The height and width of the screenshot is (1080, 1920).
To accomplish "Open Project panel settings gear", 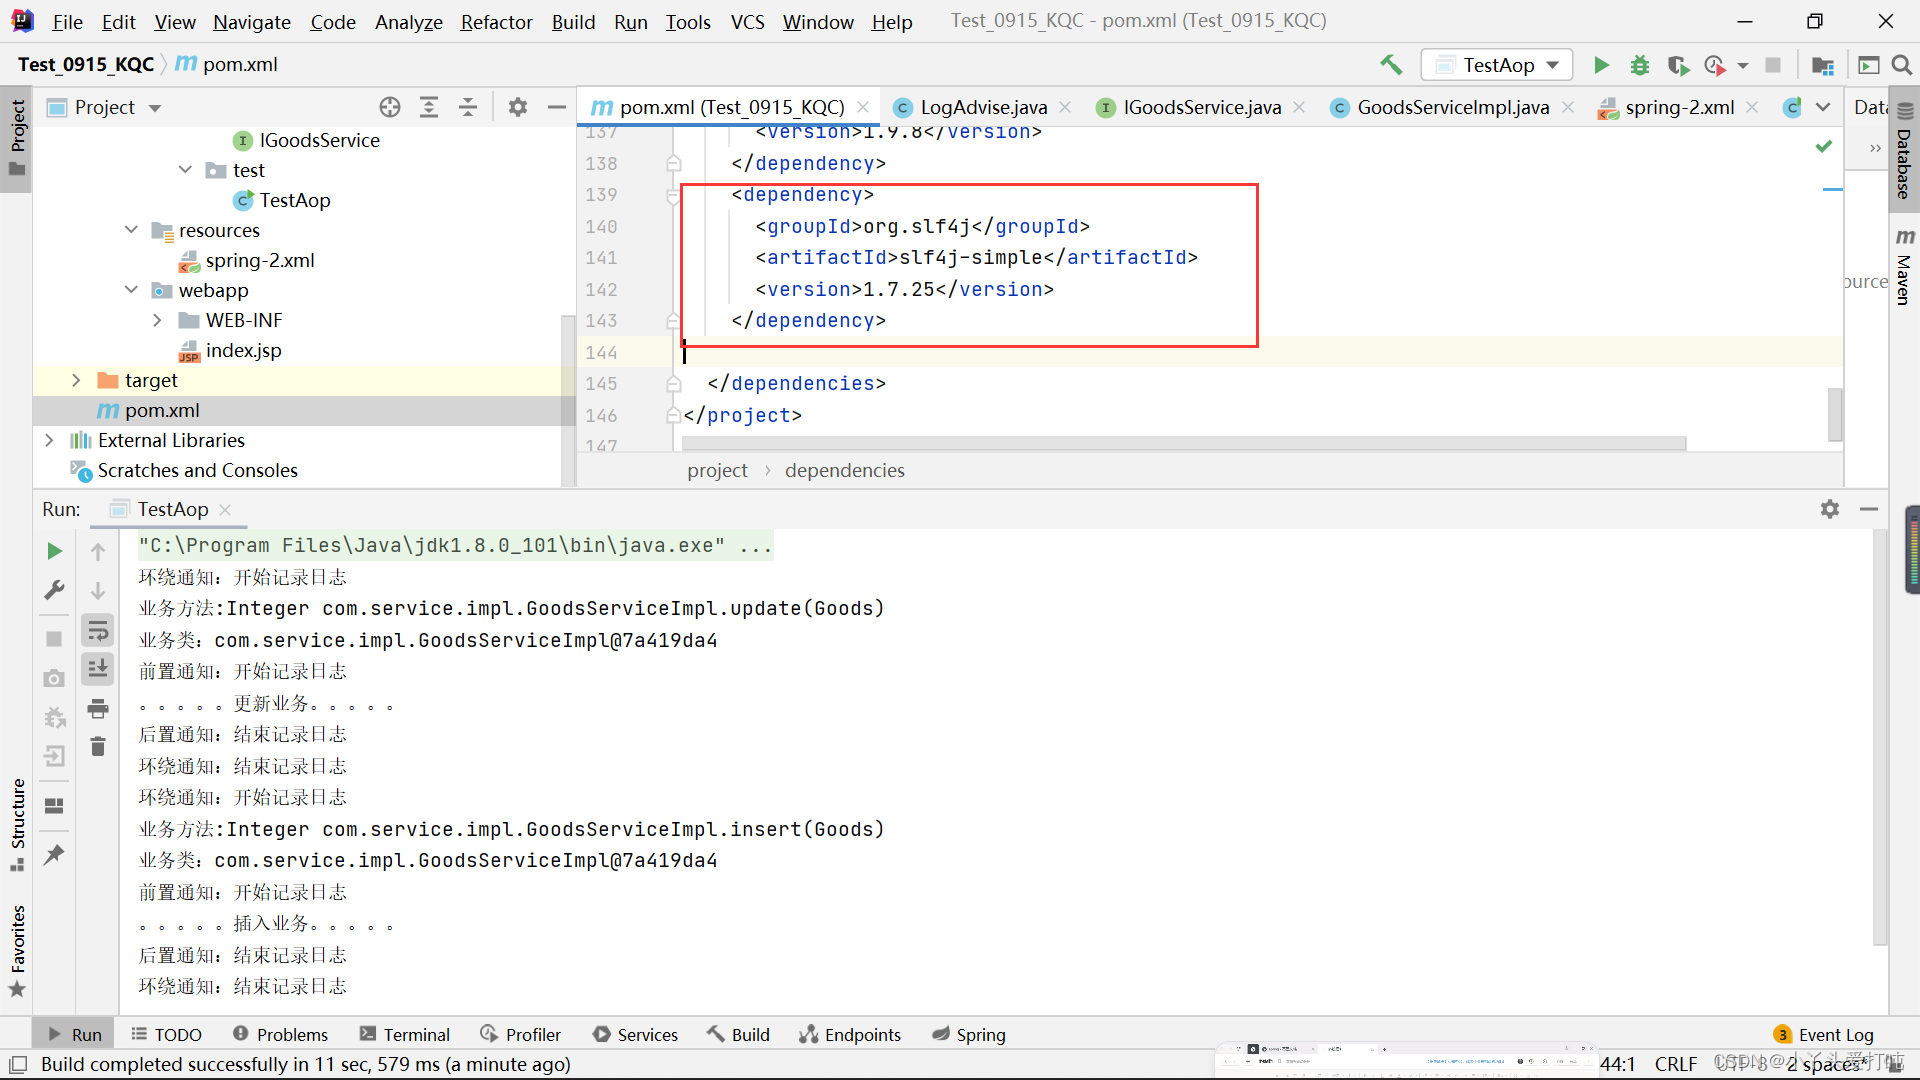I will (x=517, y=107).
